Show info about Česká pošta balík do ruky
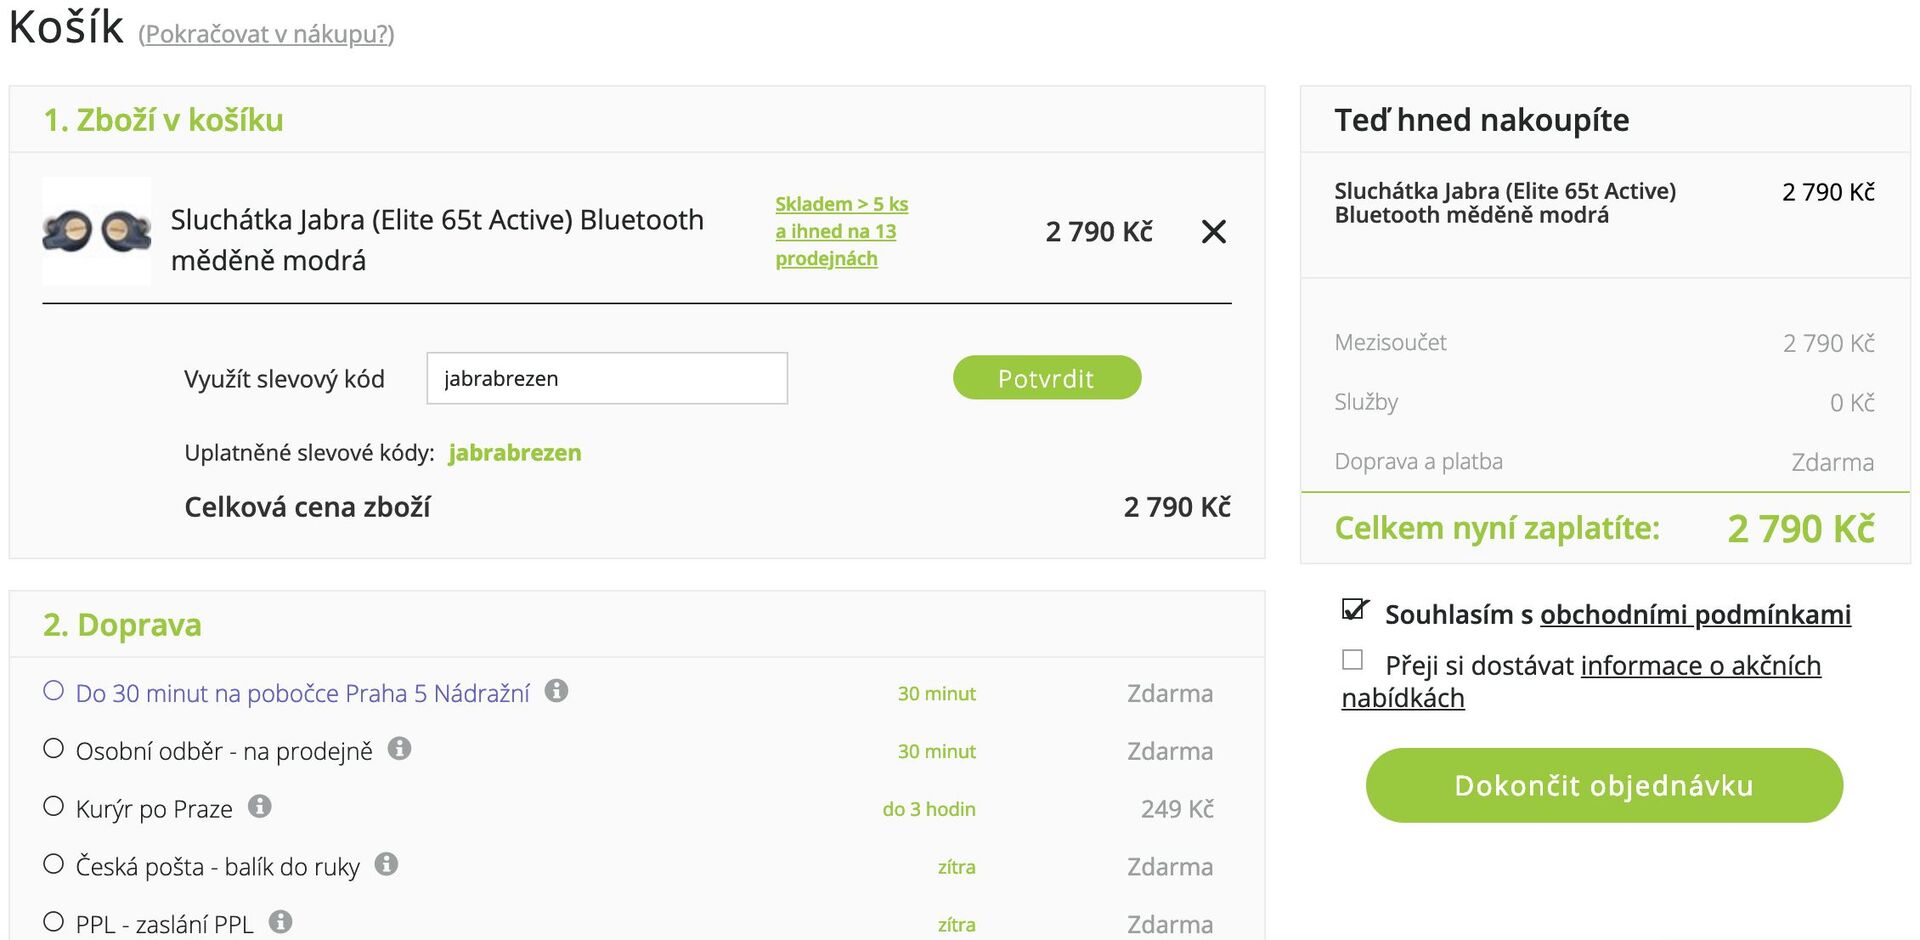Viewport: 1920px width, 940px height. click(385, 864)
